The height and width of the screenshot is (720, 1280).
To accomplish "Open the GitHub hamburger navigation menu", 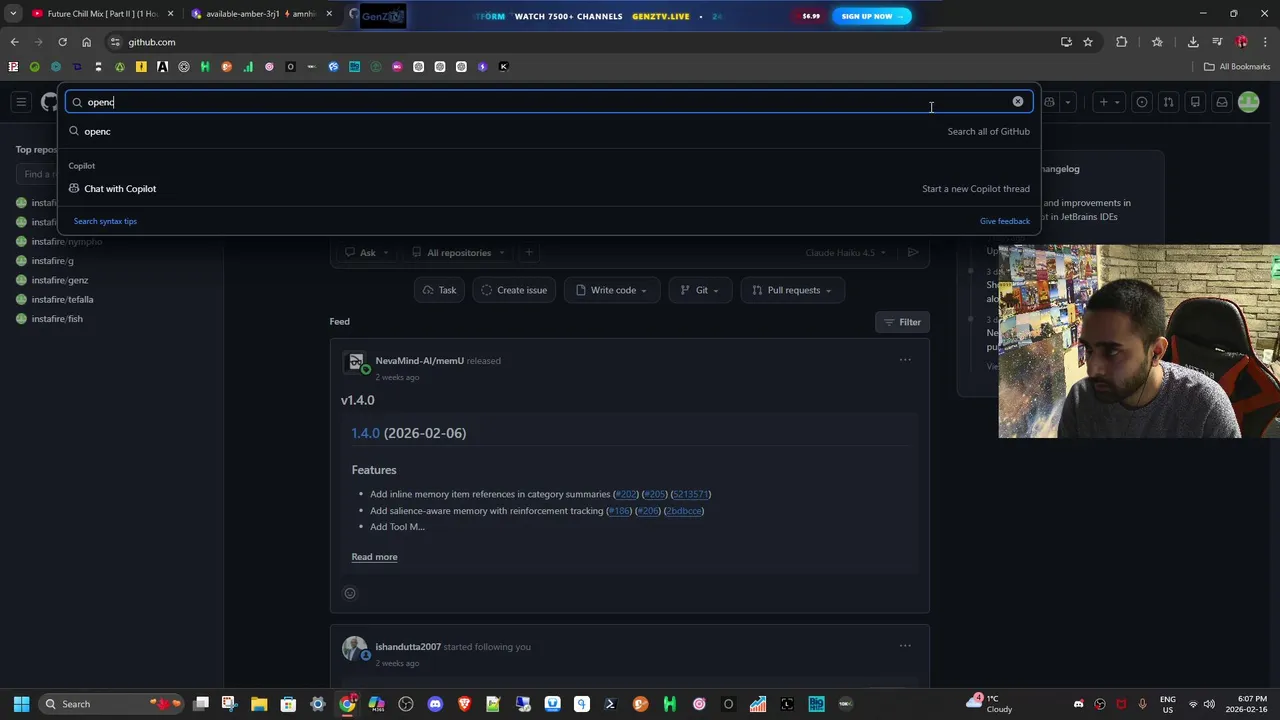I will [x=21, y=102].
